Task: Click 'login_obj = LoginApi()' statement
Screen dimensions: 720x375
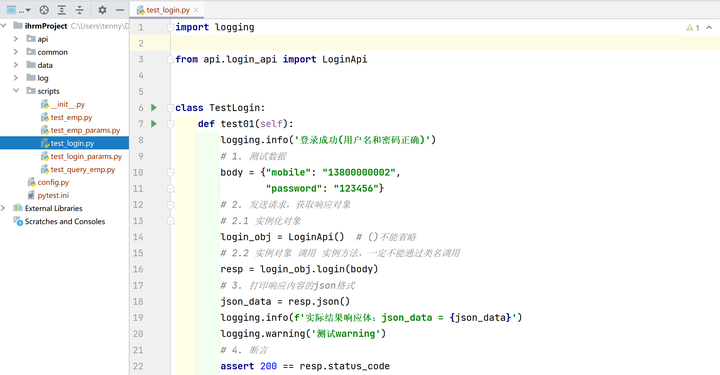Action: click(x=282, y=237)
